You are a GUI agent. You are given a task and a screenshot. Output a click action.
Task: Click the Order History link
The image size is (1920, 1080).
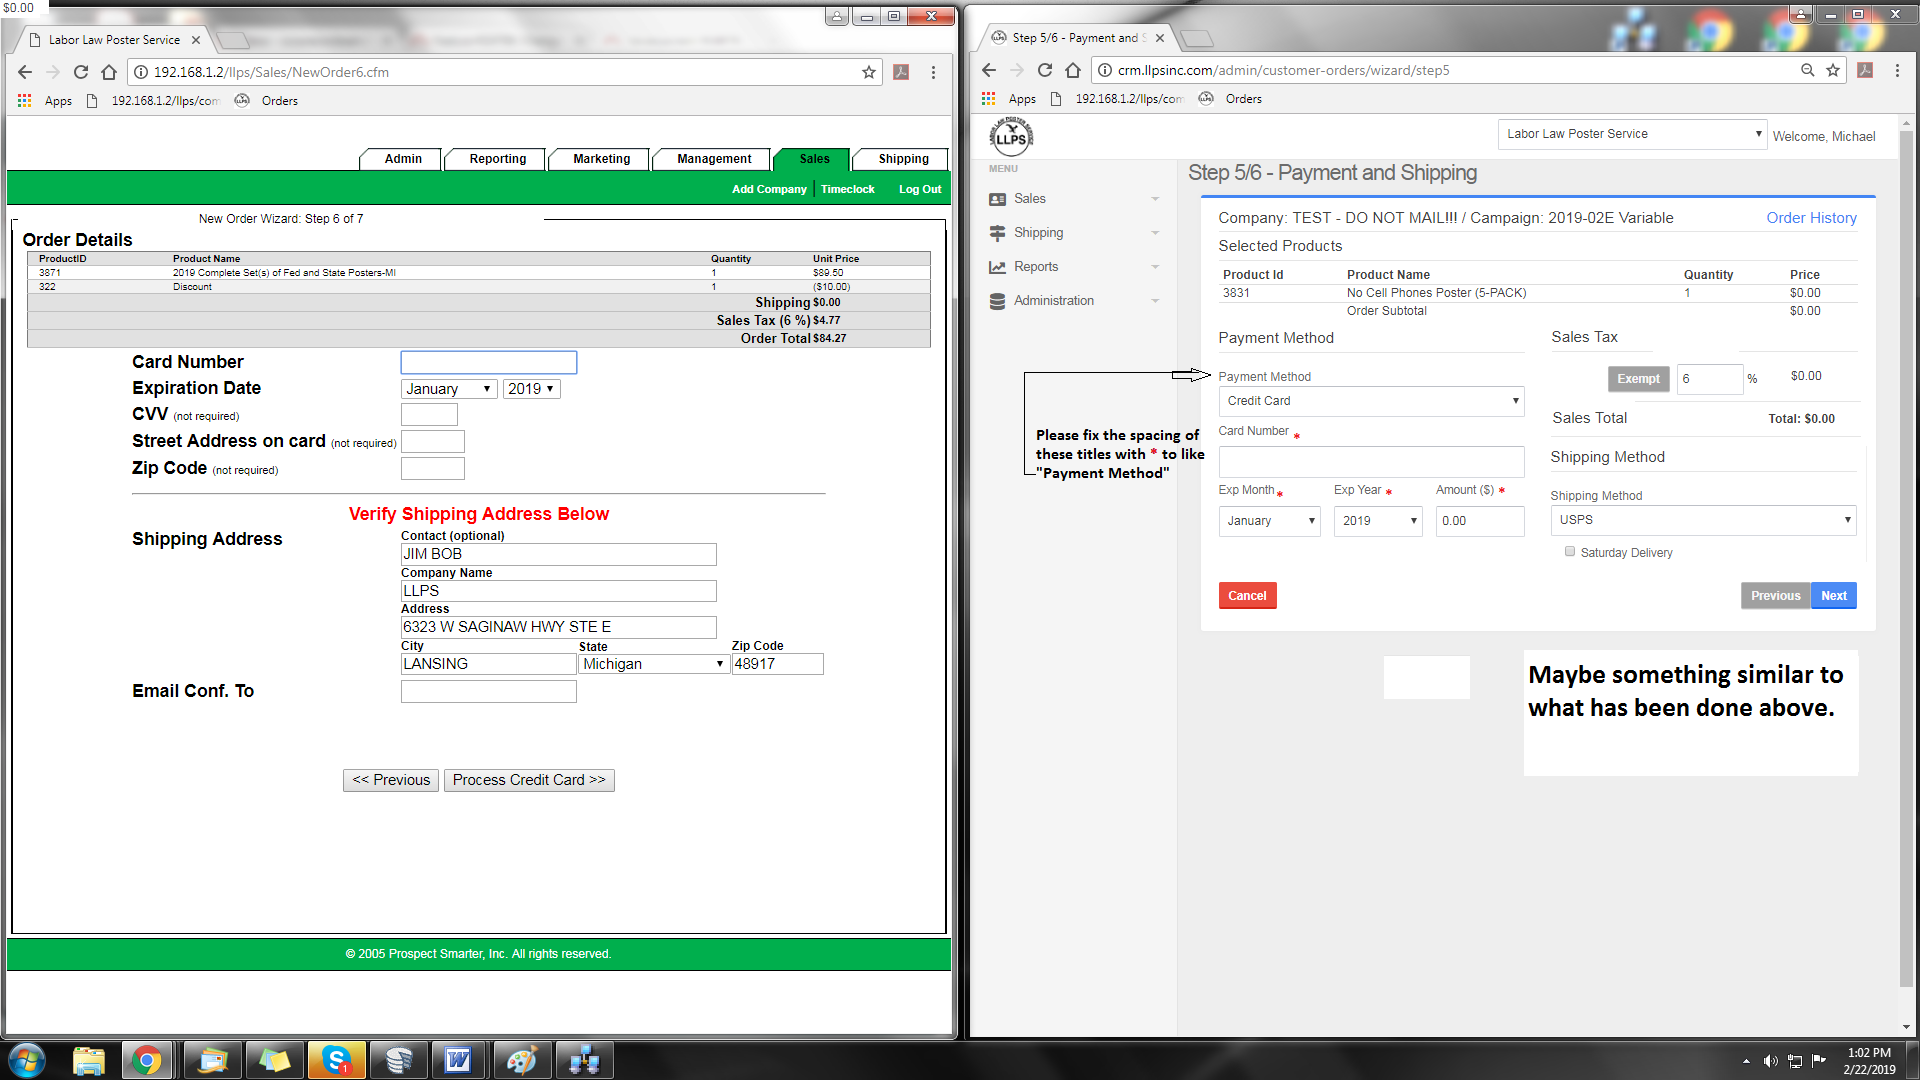1810,218
